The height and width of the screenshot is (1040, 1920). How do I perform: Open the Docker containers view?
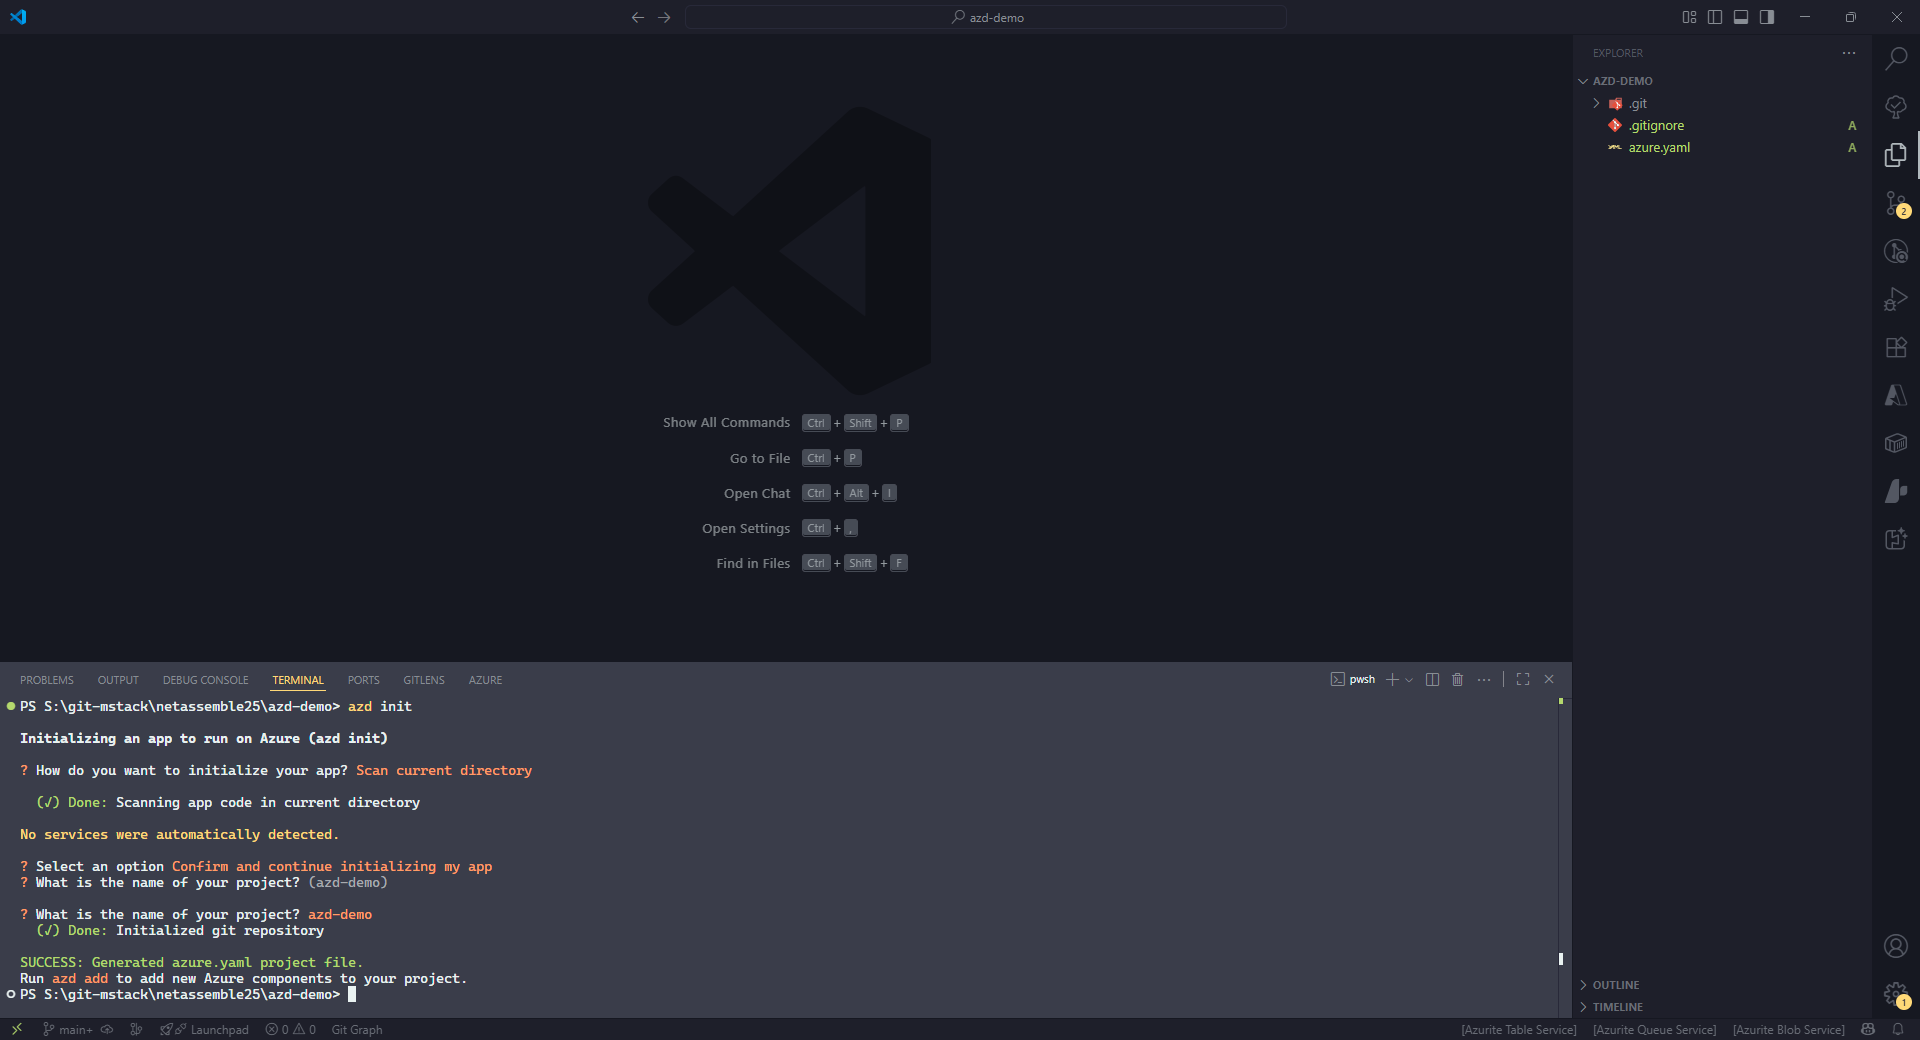1896,443
